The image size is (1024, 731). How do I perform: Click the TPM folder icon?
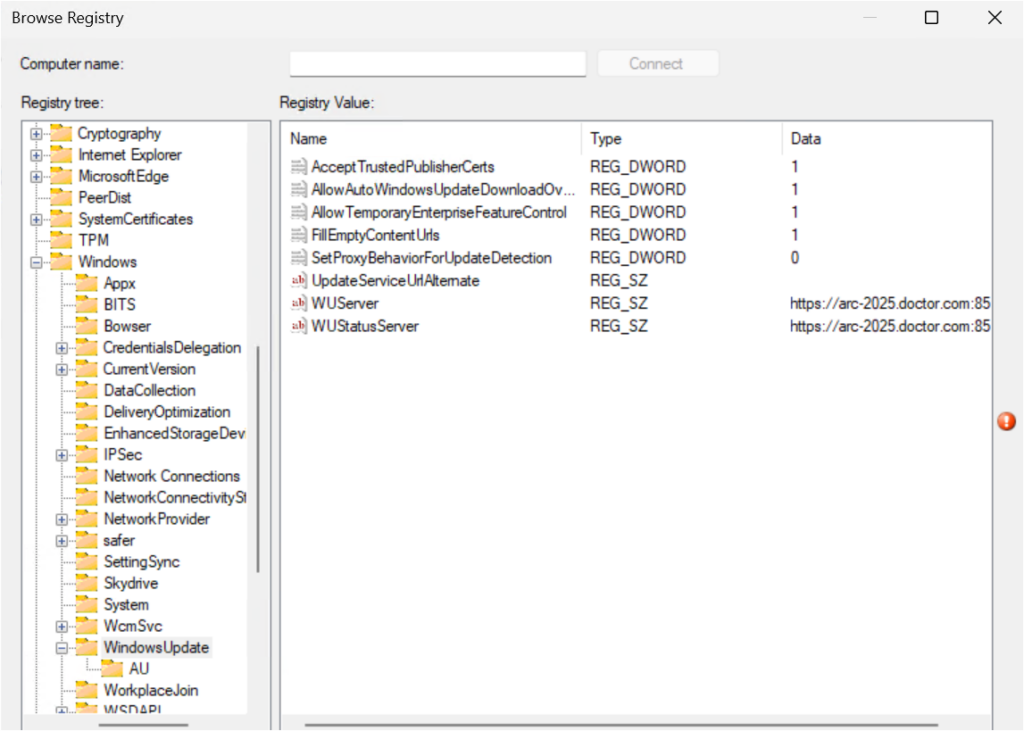[62, 240]
